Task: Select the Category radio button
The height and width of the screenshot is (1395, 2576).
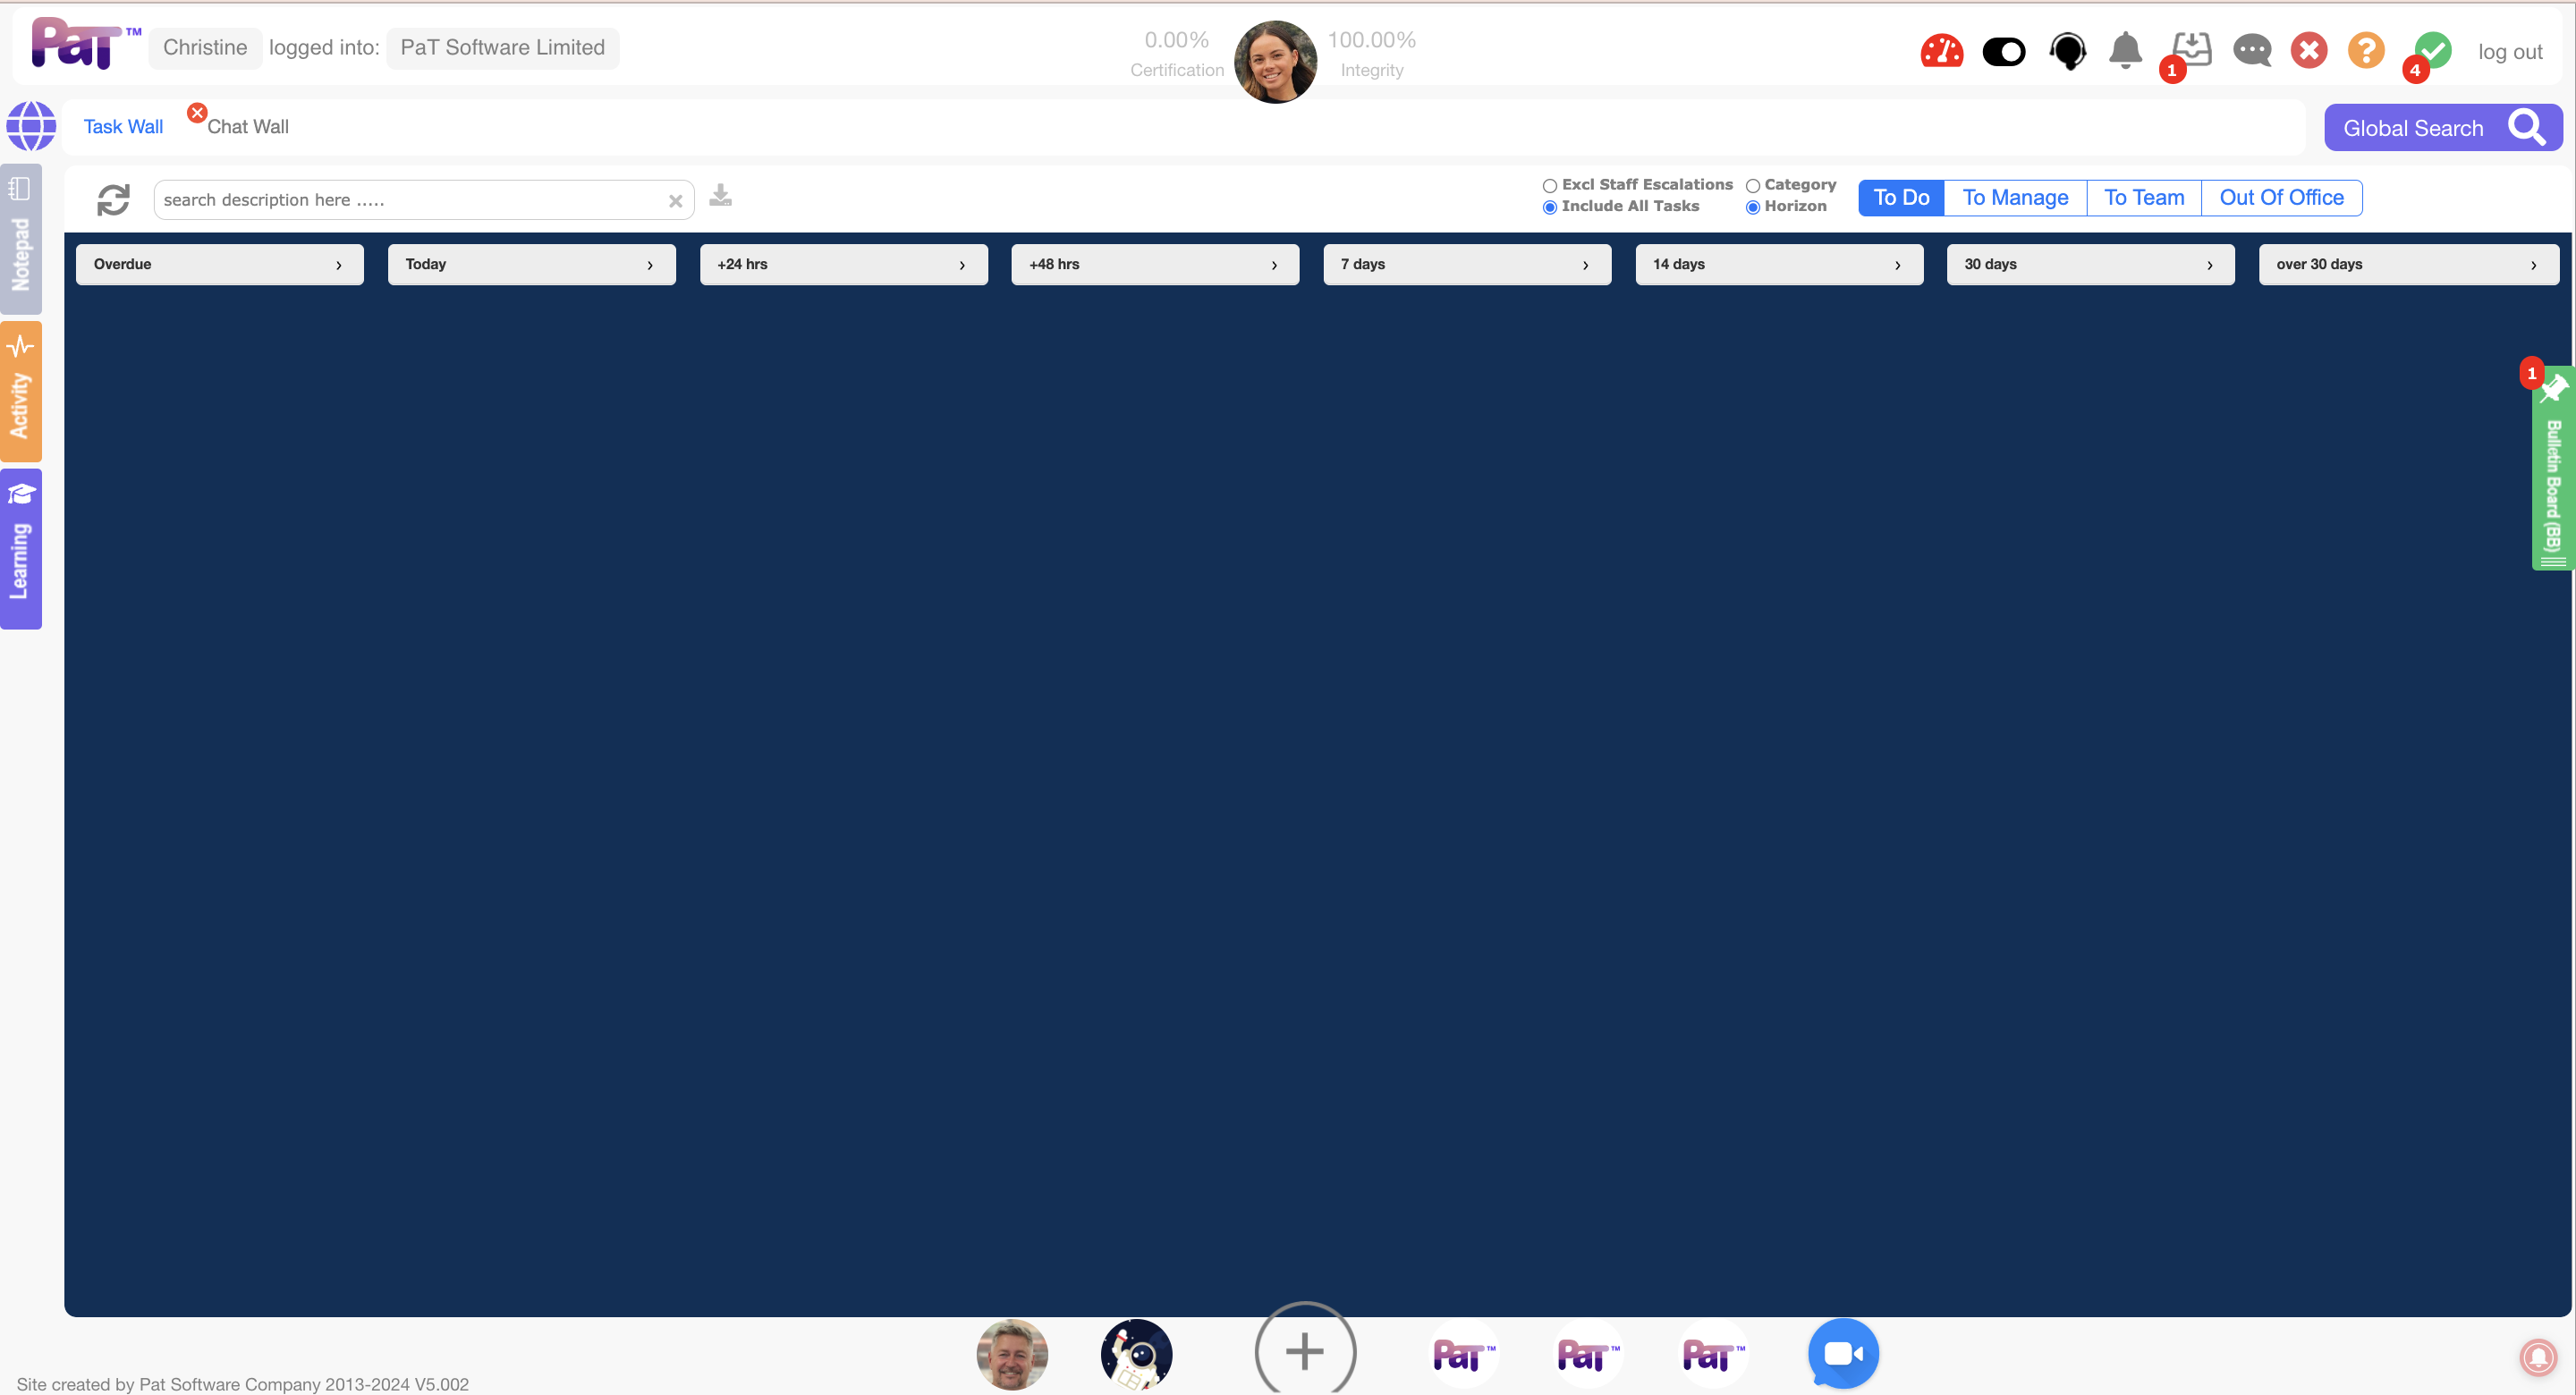Action: coord(1752,186)
